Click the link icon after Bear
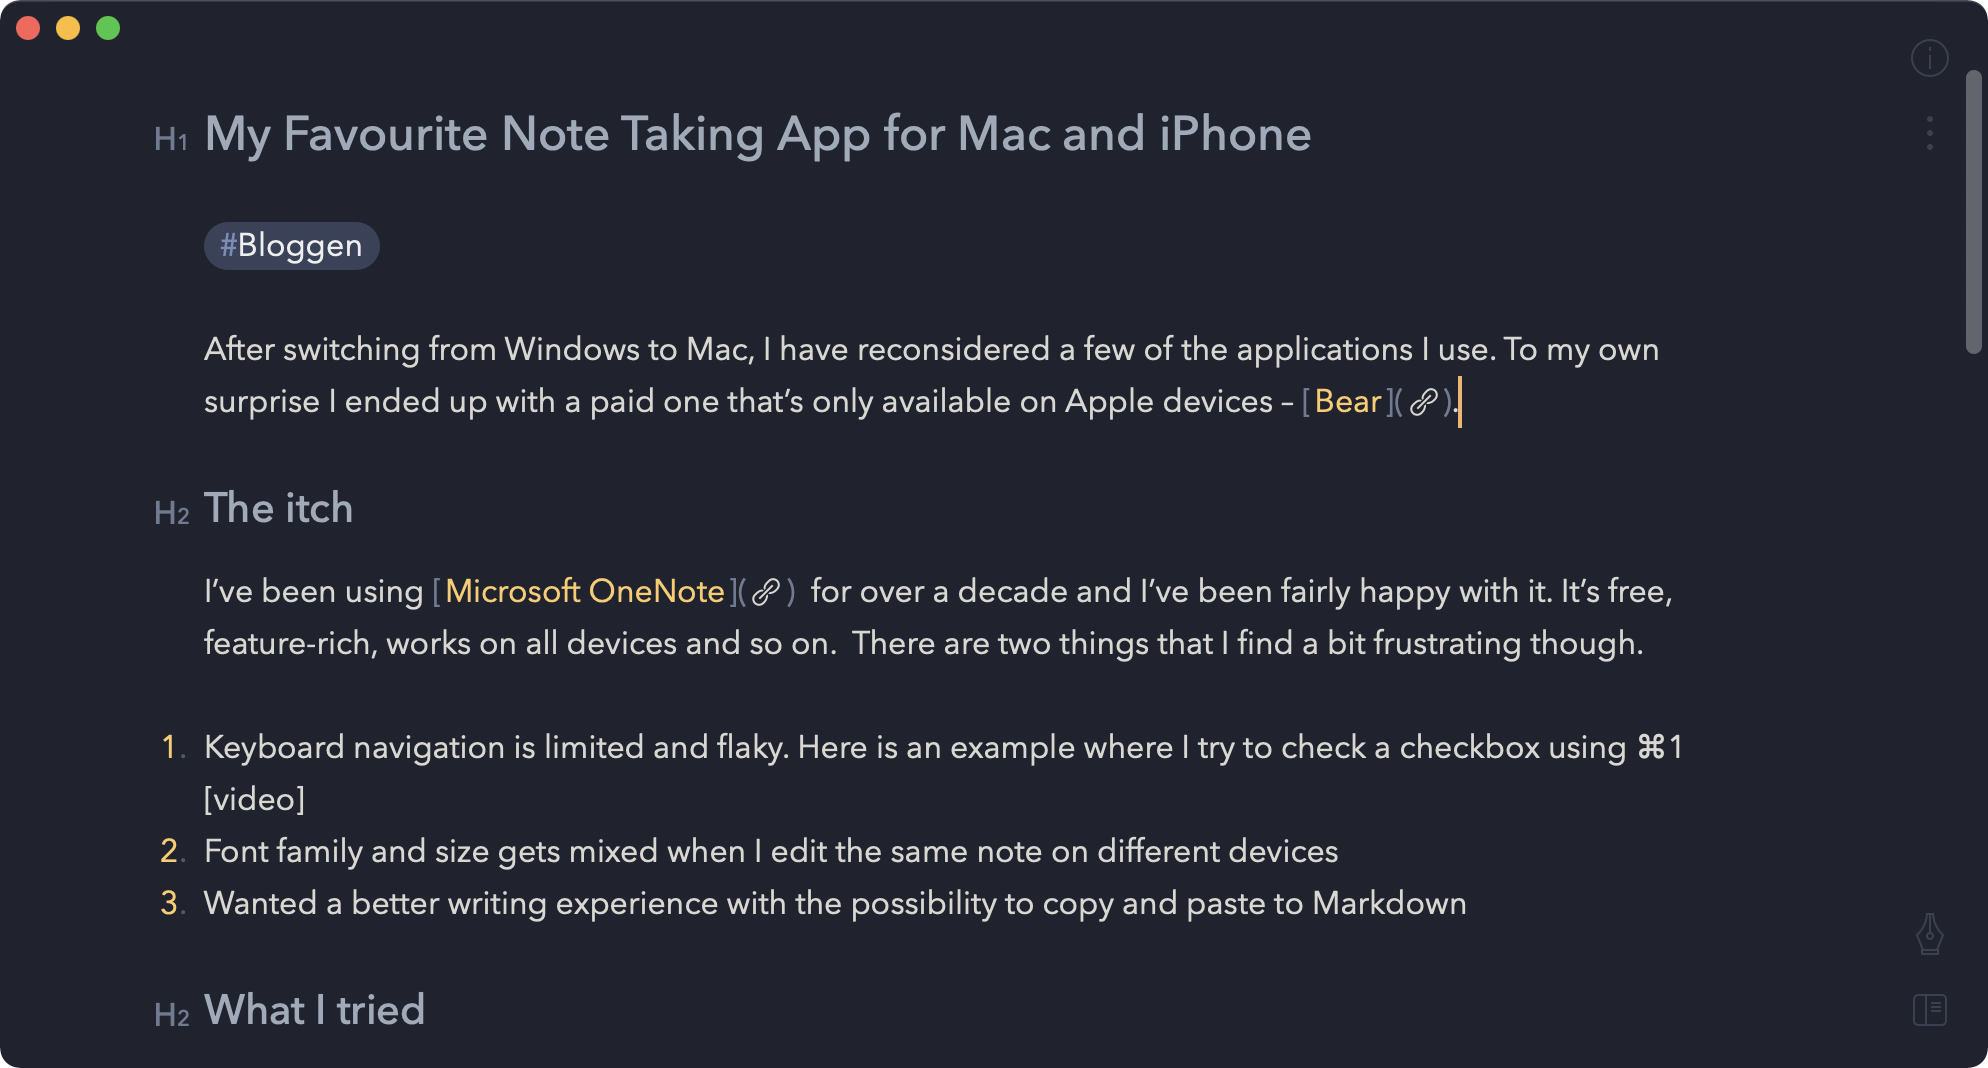 click(1423, 402)
